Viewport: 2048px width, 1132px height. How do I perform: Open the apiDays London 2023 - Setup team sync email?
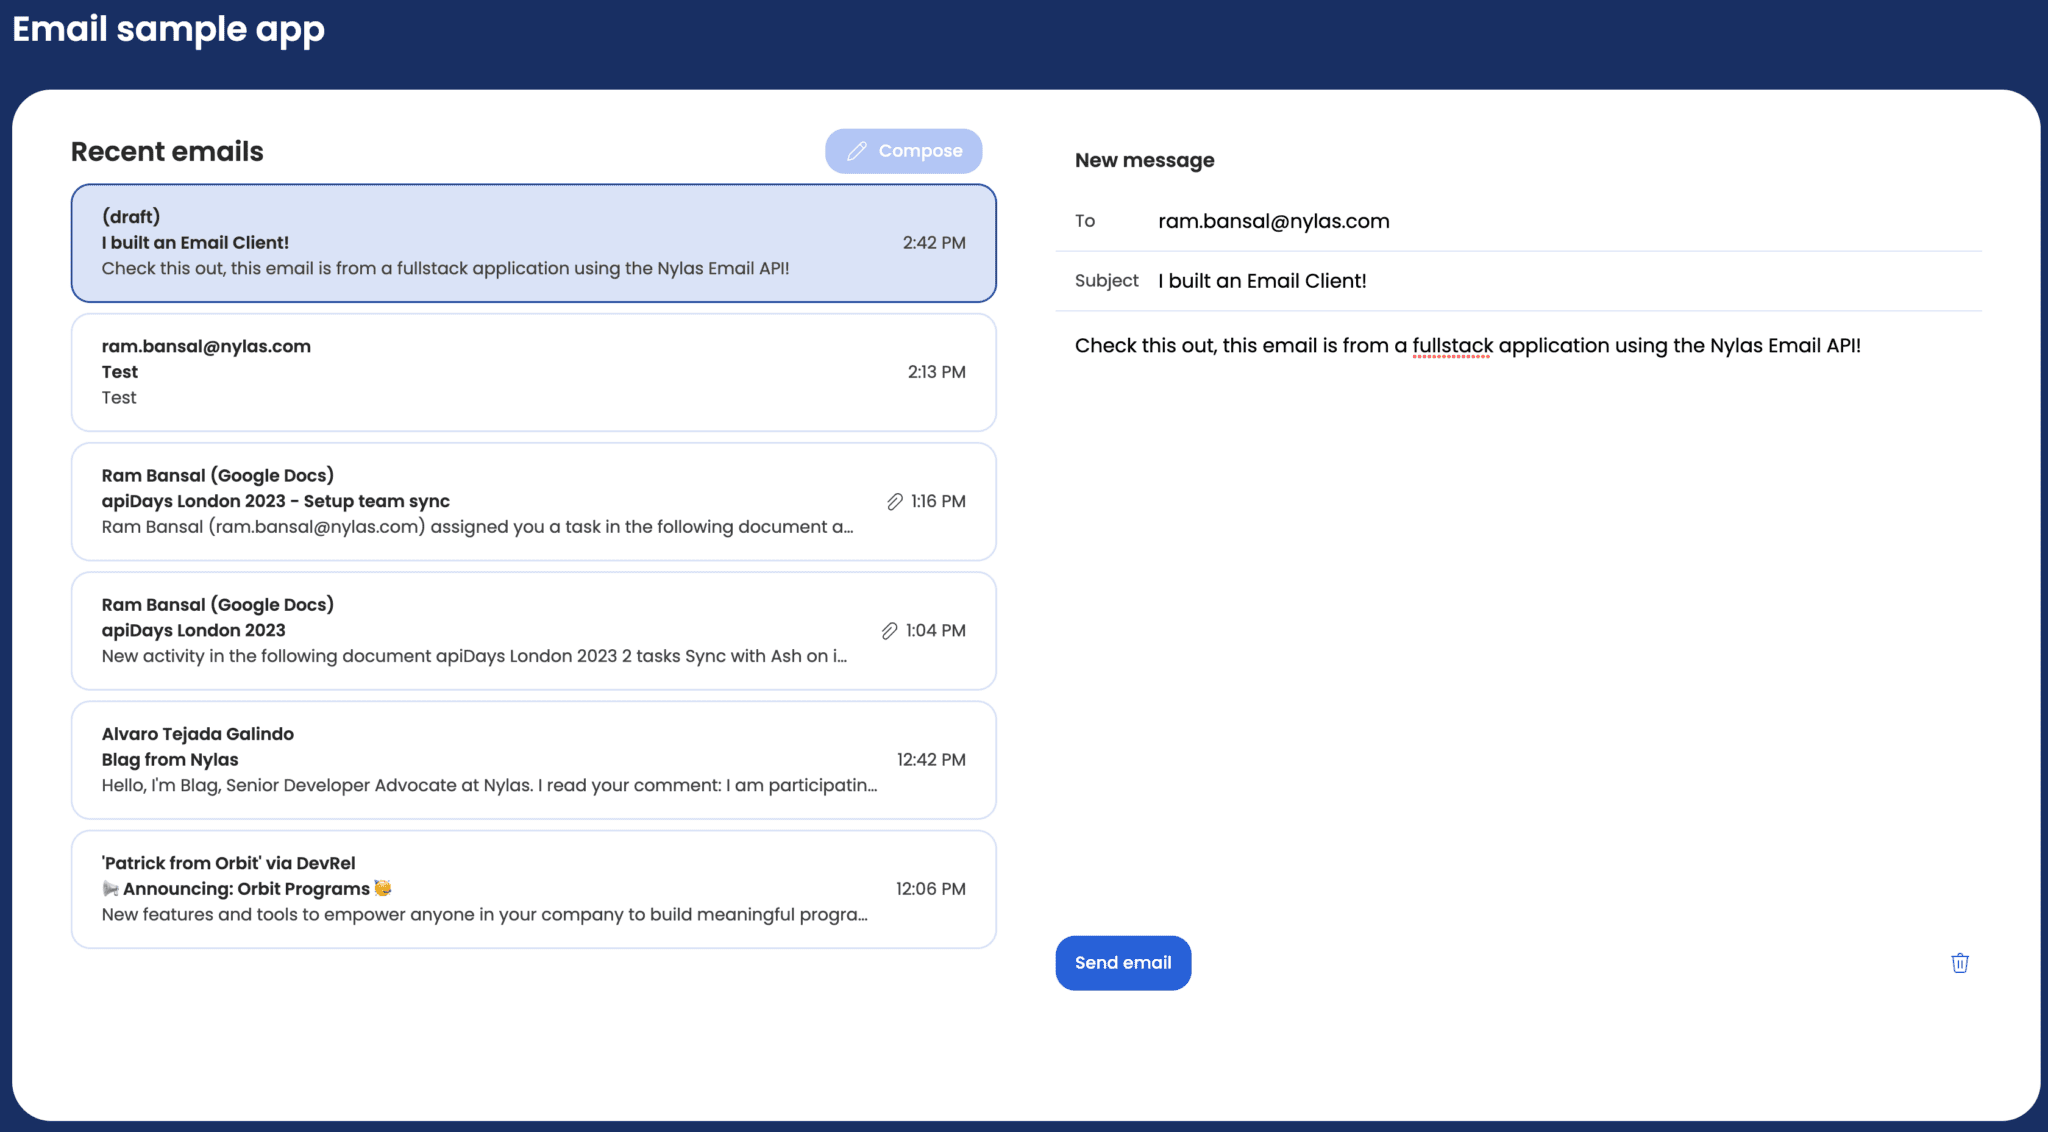(533, 501)
